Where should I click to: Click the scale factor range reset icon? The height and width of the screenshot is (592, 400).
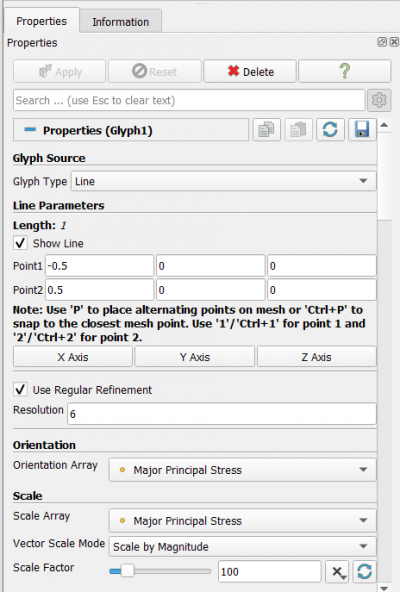[x=364, y=571]
